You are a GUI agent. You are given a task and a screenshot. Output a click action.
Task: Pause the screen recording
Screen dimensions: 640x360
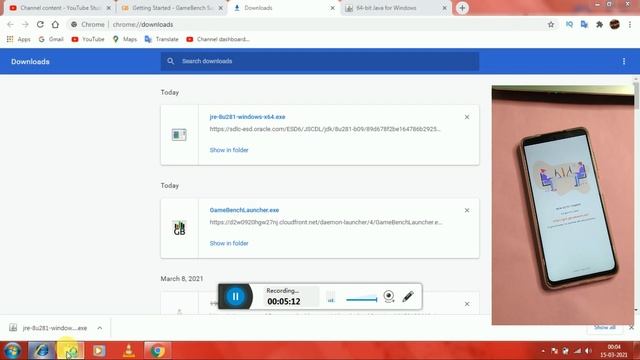[x=236, y=296]
